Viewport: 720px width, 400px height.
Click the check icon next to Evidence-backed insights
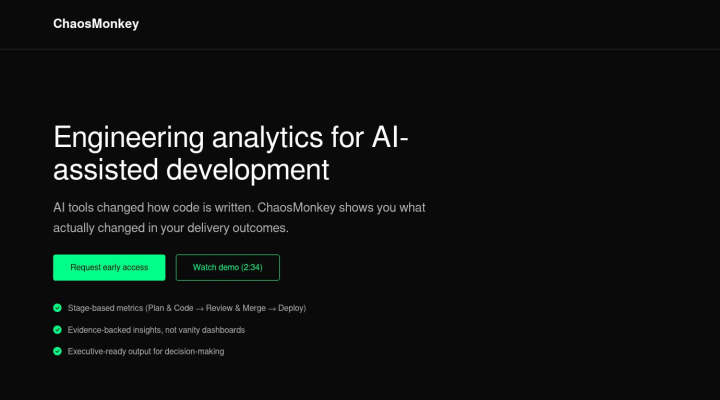coord(57,329)
